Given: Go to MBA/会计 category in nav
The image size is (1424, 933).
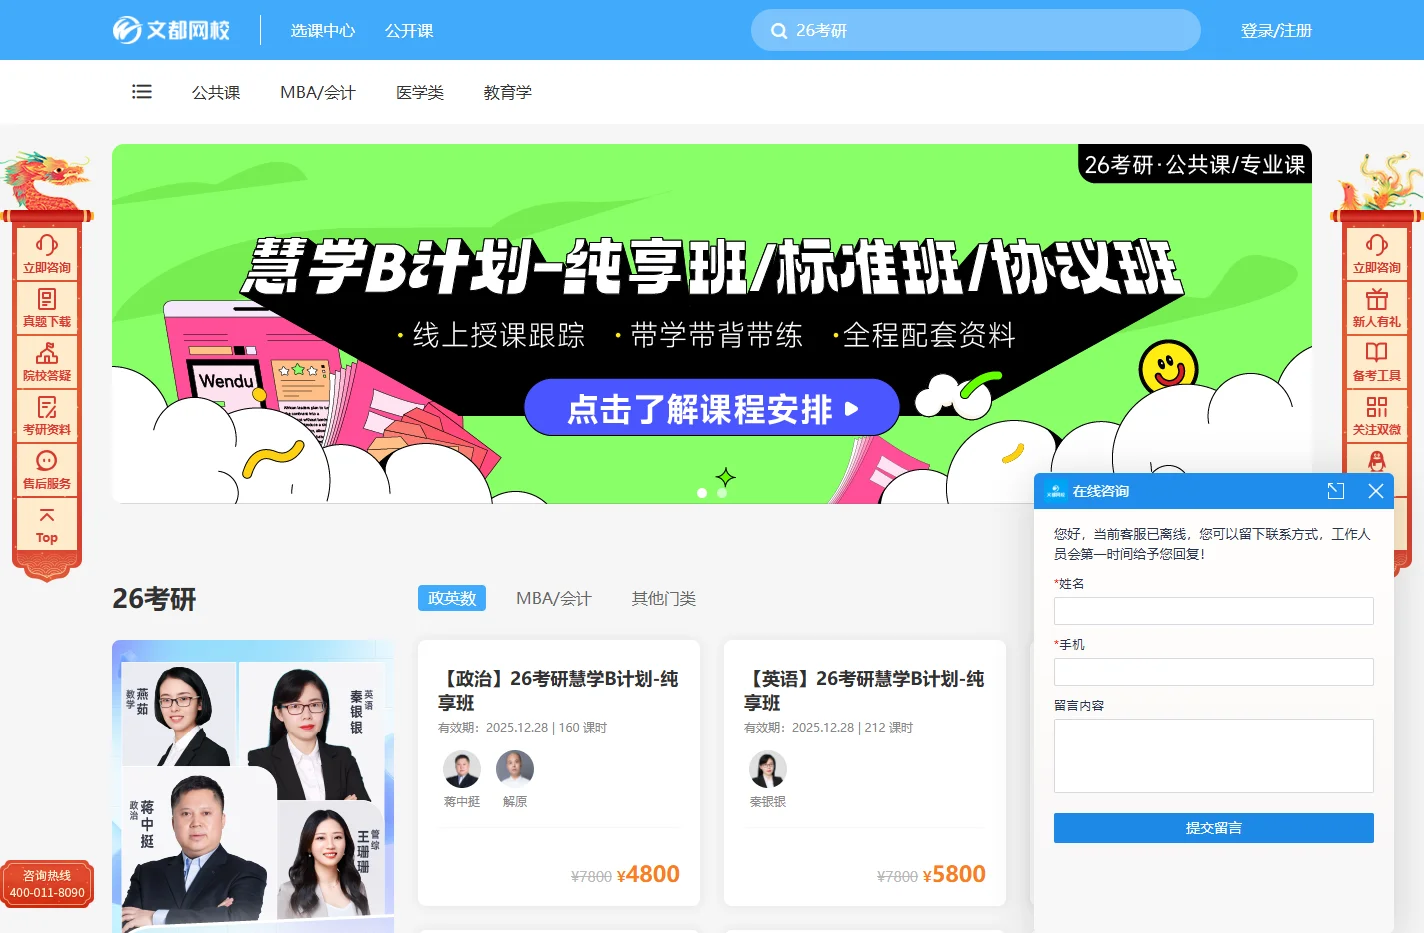Looking at the screenshot, I should click(x=318, y=92).
